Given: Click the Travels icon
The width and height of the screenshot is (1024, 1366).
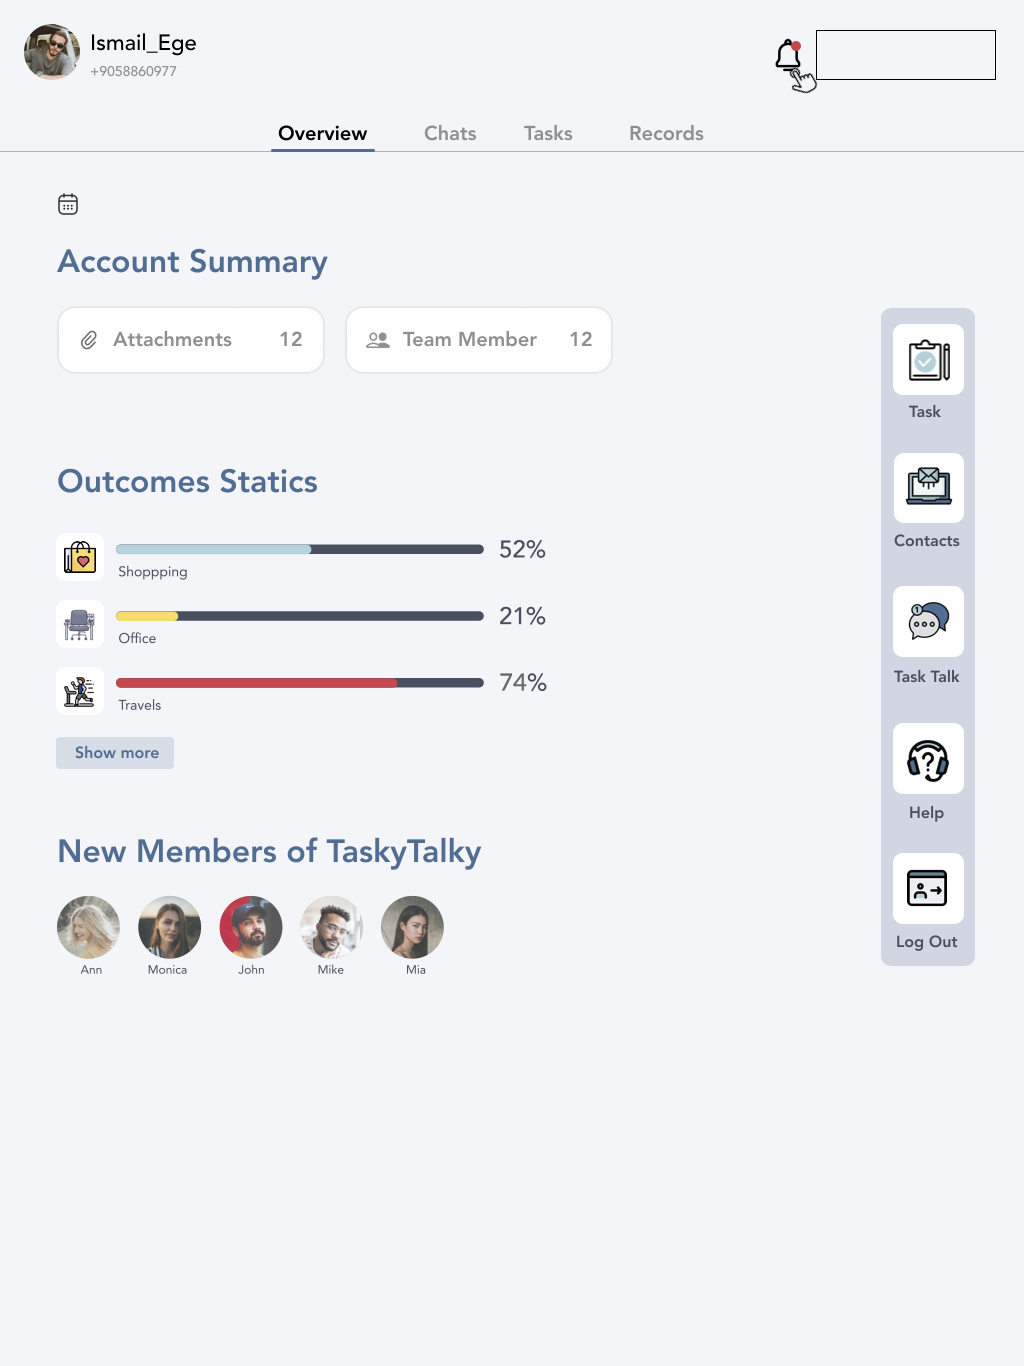Looking at the screenshot, I should 80,691.
